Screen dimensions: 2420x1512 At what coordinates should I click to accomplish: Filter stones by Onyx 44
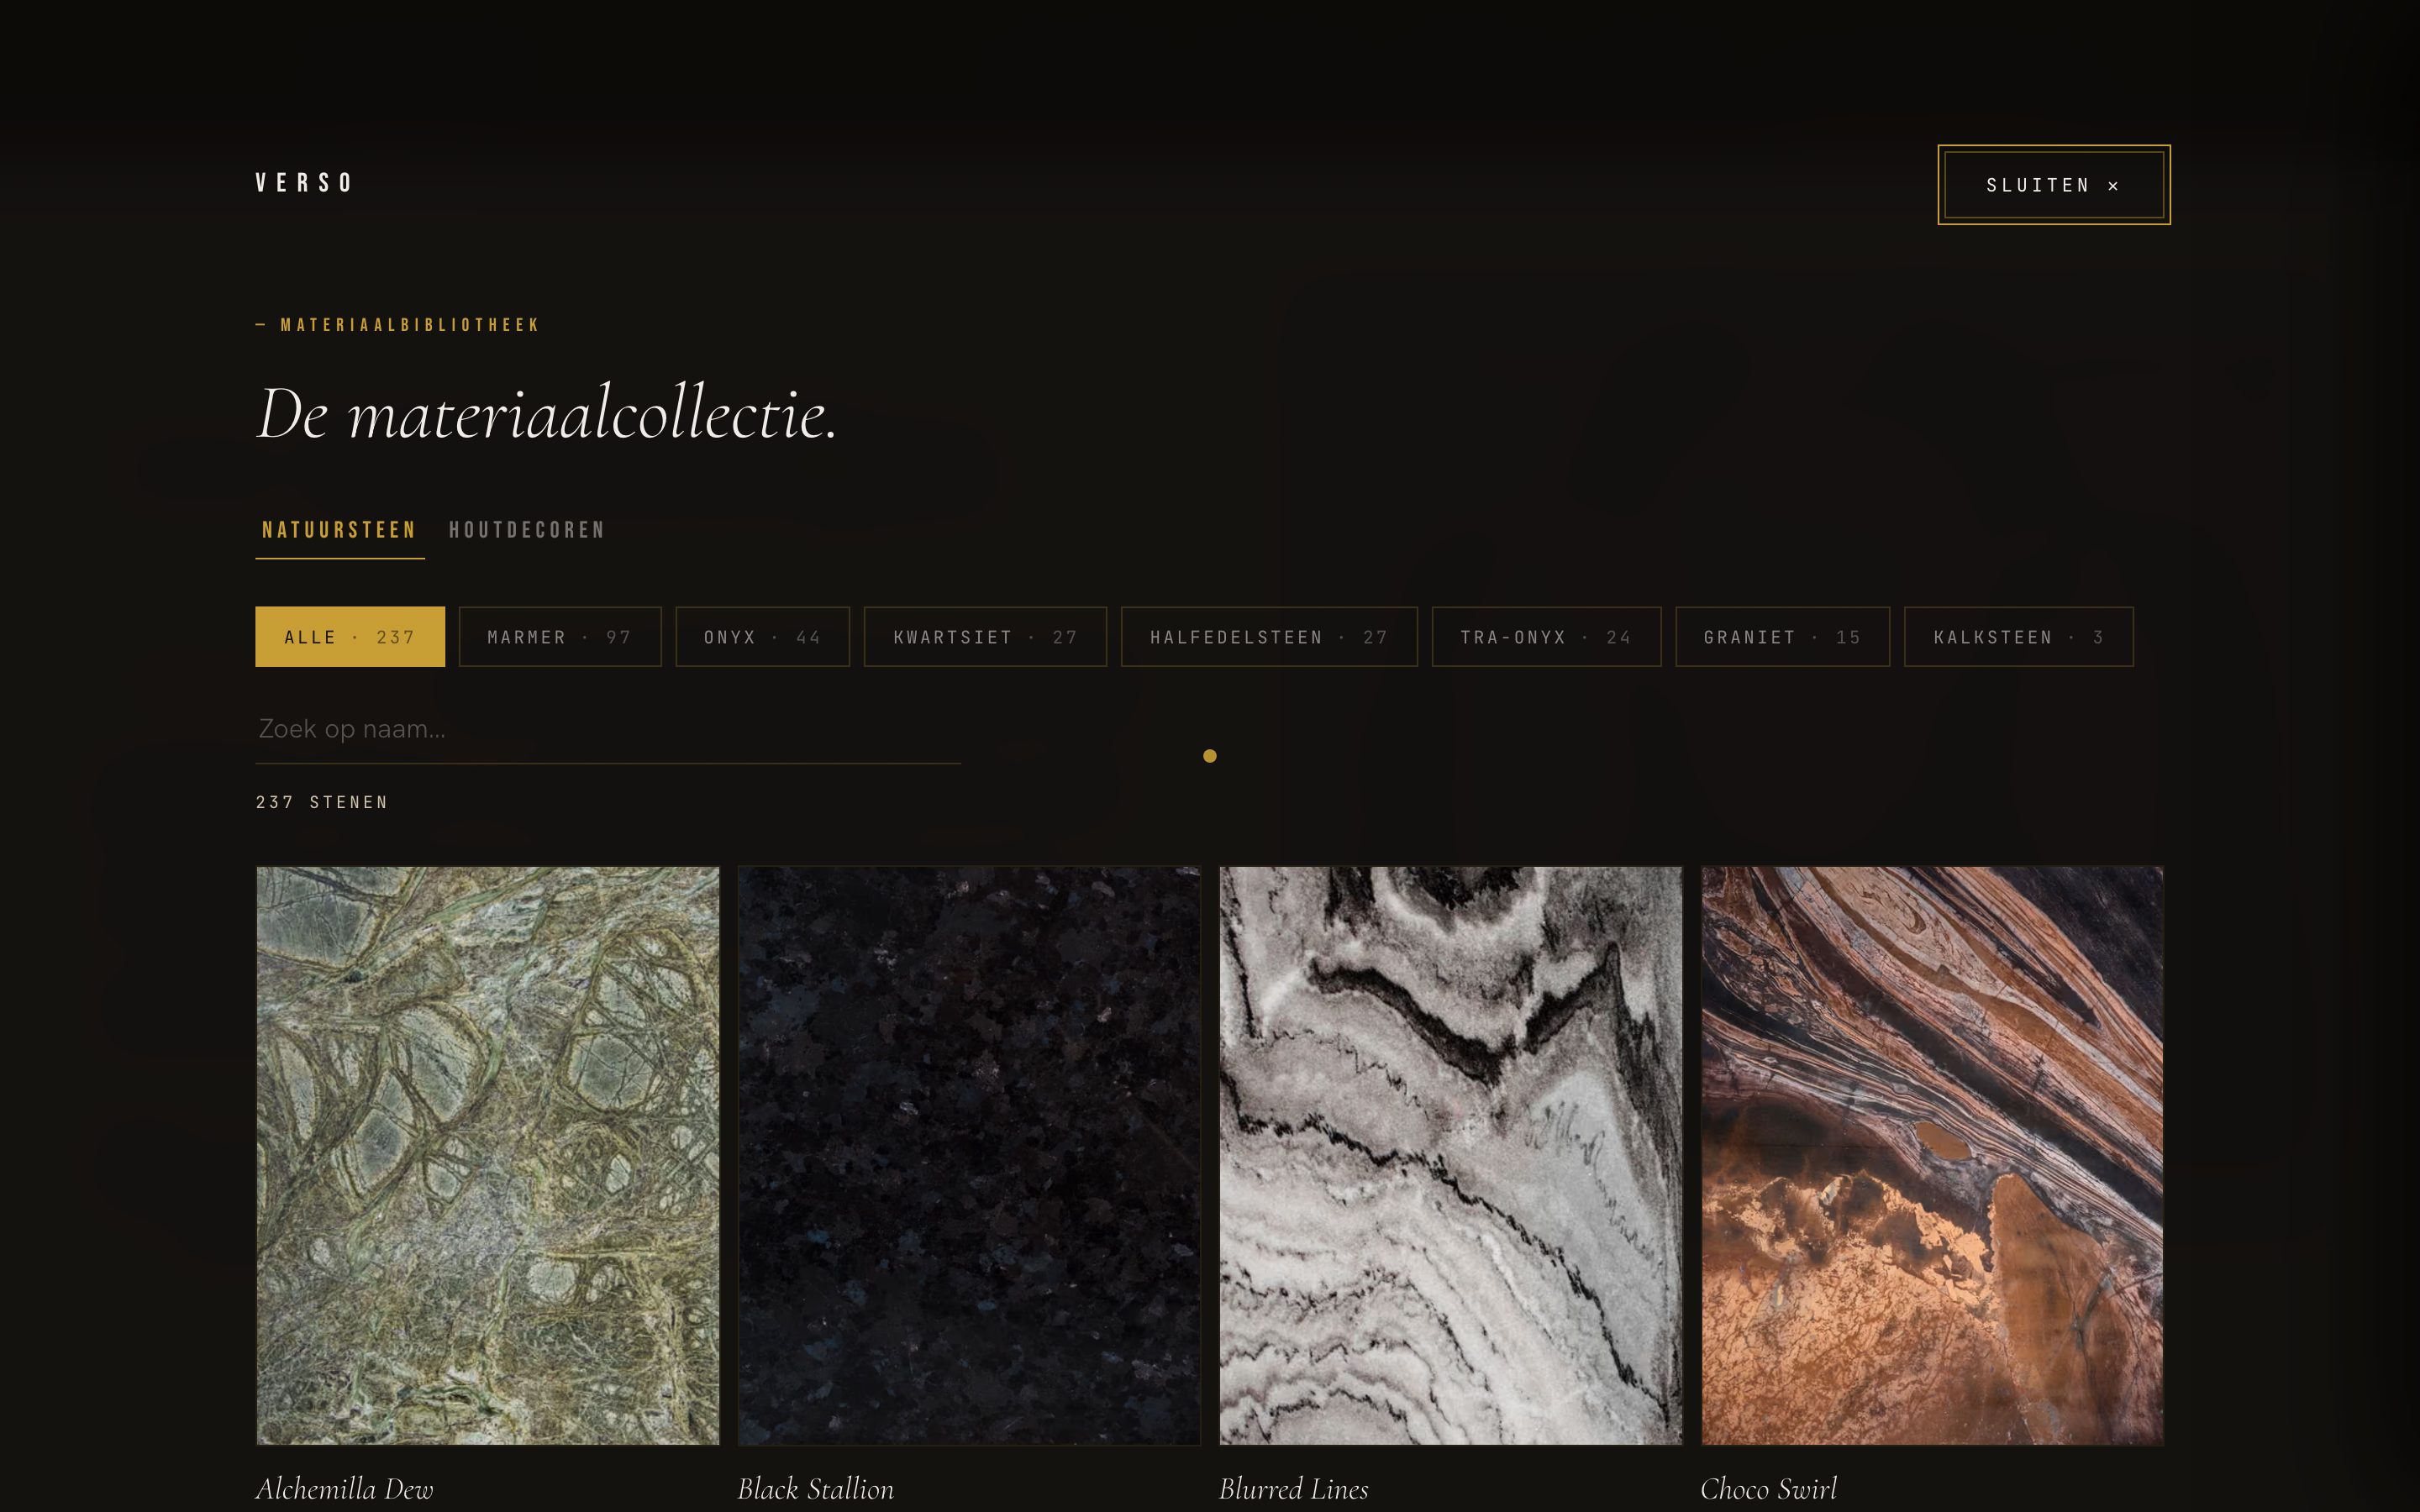(762, 637)
